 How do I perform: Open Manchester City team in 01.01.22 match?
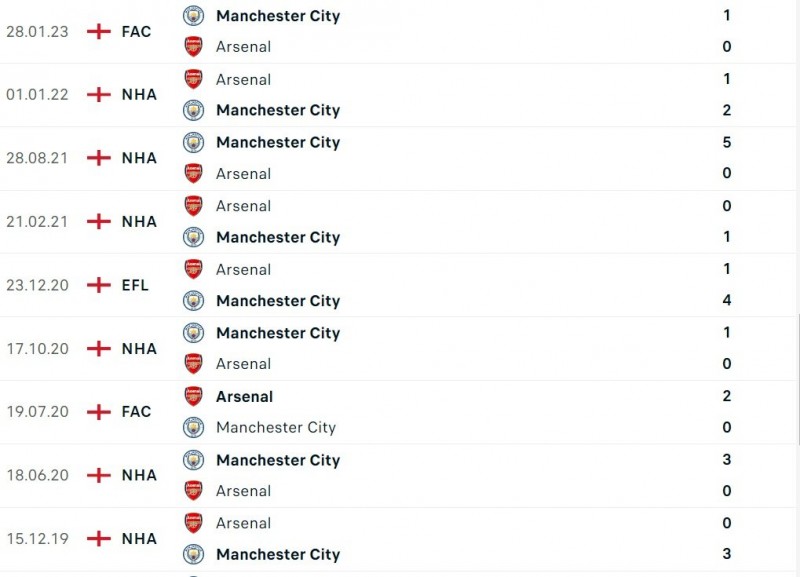pyautogui.click(x=278, y=110)
